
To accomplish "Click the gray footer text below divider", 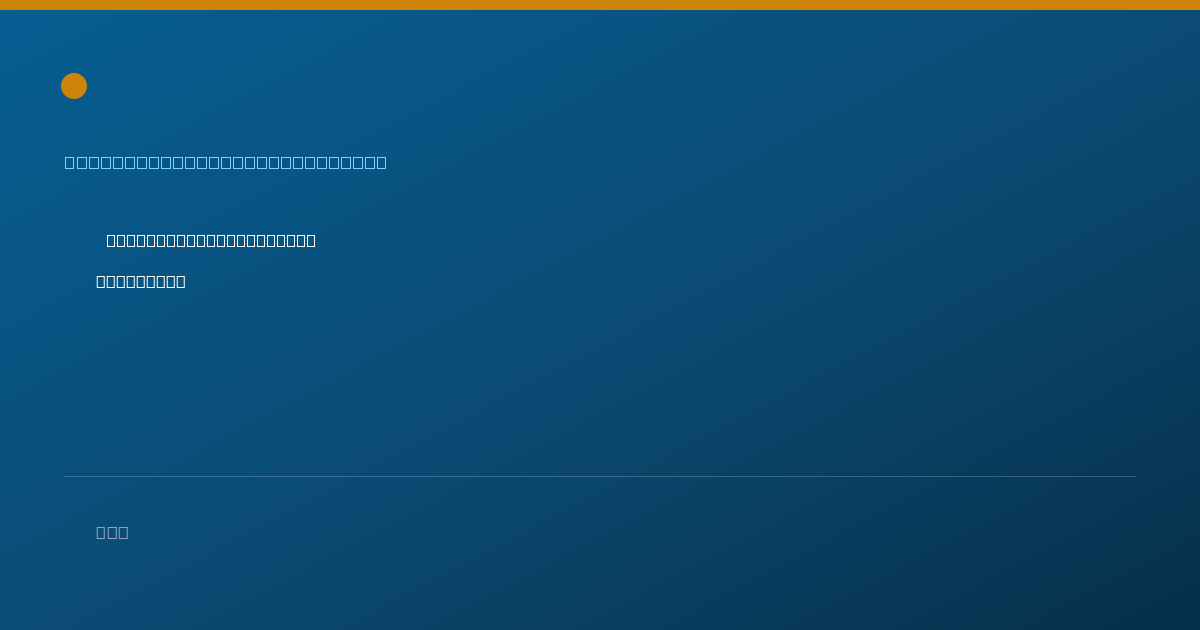I will click(x=112, y=532).
